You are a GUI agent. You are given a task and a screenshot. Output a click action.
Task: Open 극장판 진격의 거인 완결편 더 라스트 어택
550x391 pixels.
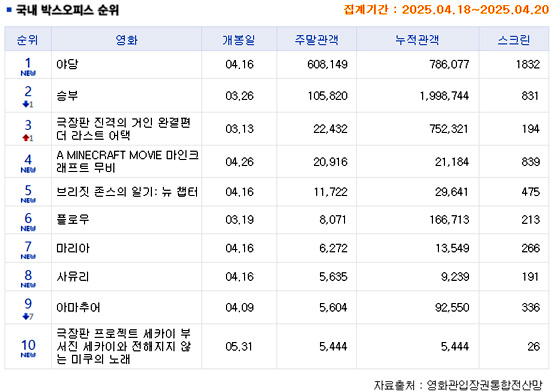click(x=123, y=129)
